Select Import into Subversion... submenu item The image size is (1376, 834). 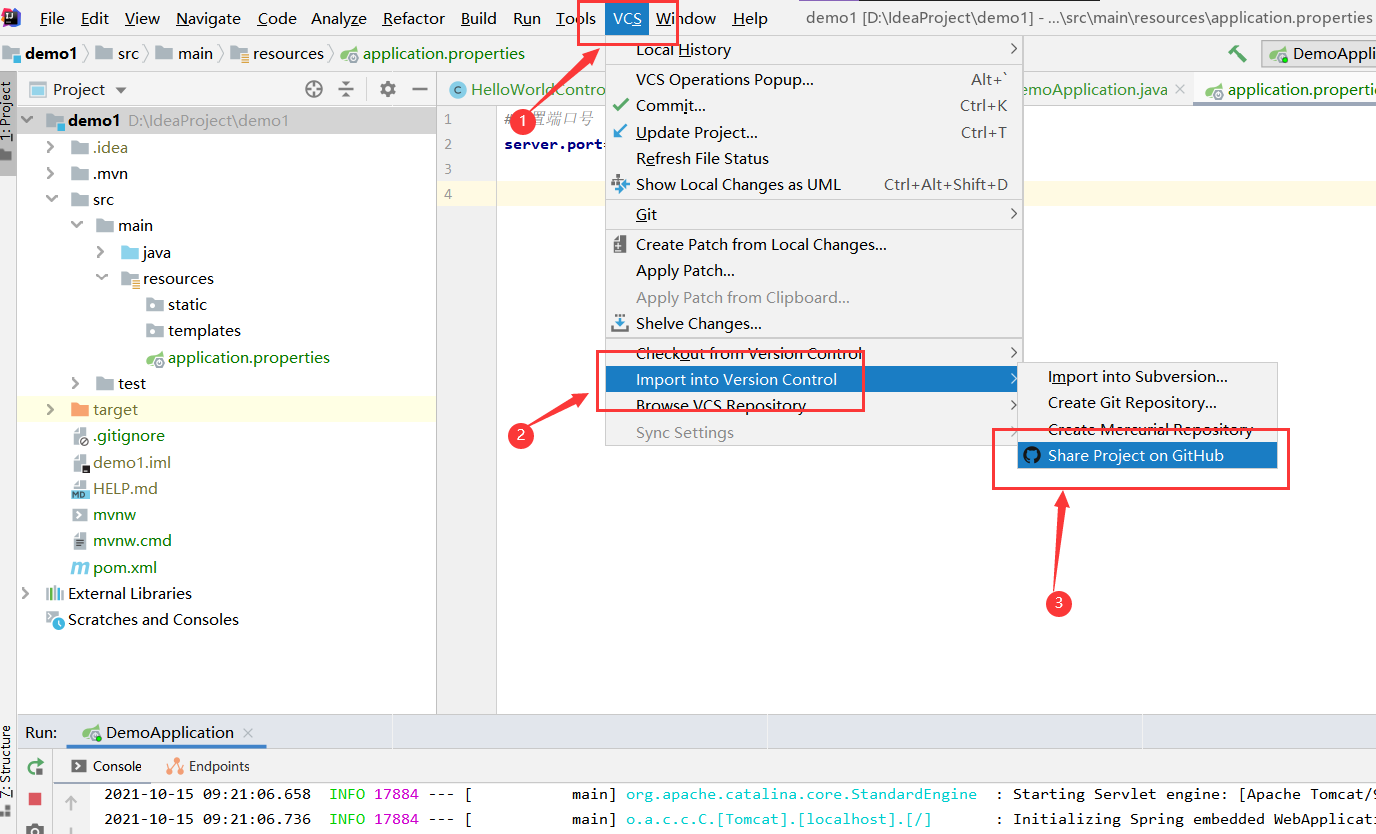(1148, 376)
